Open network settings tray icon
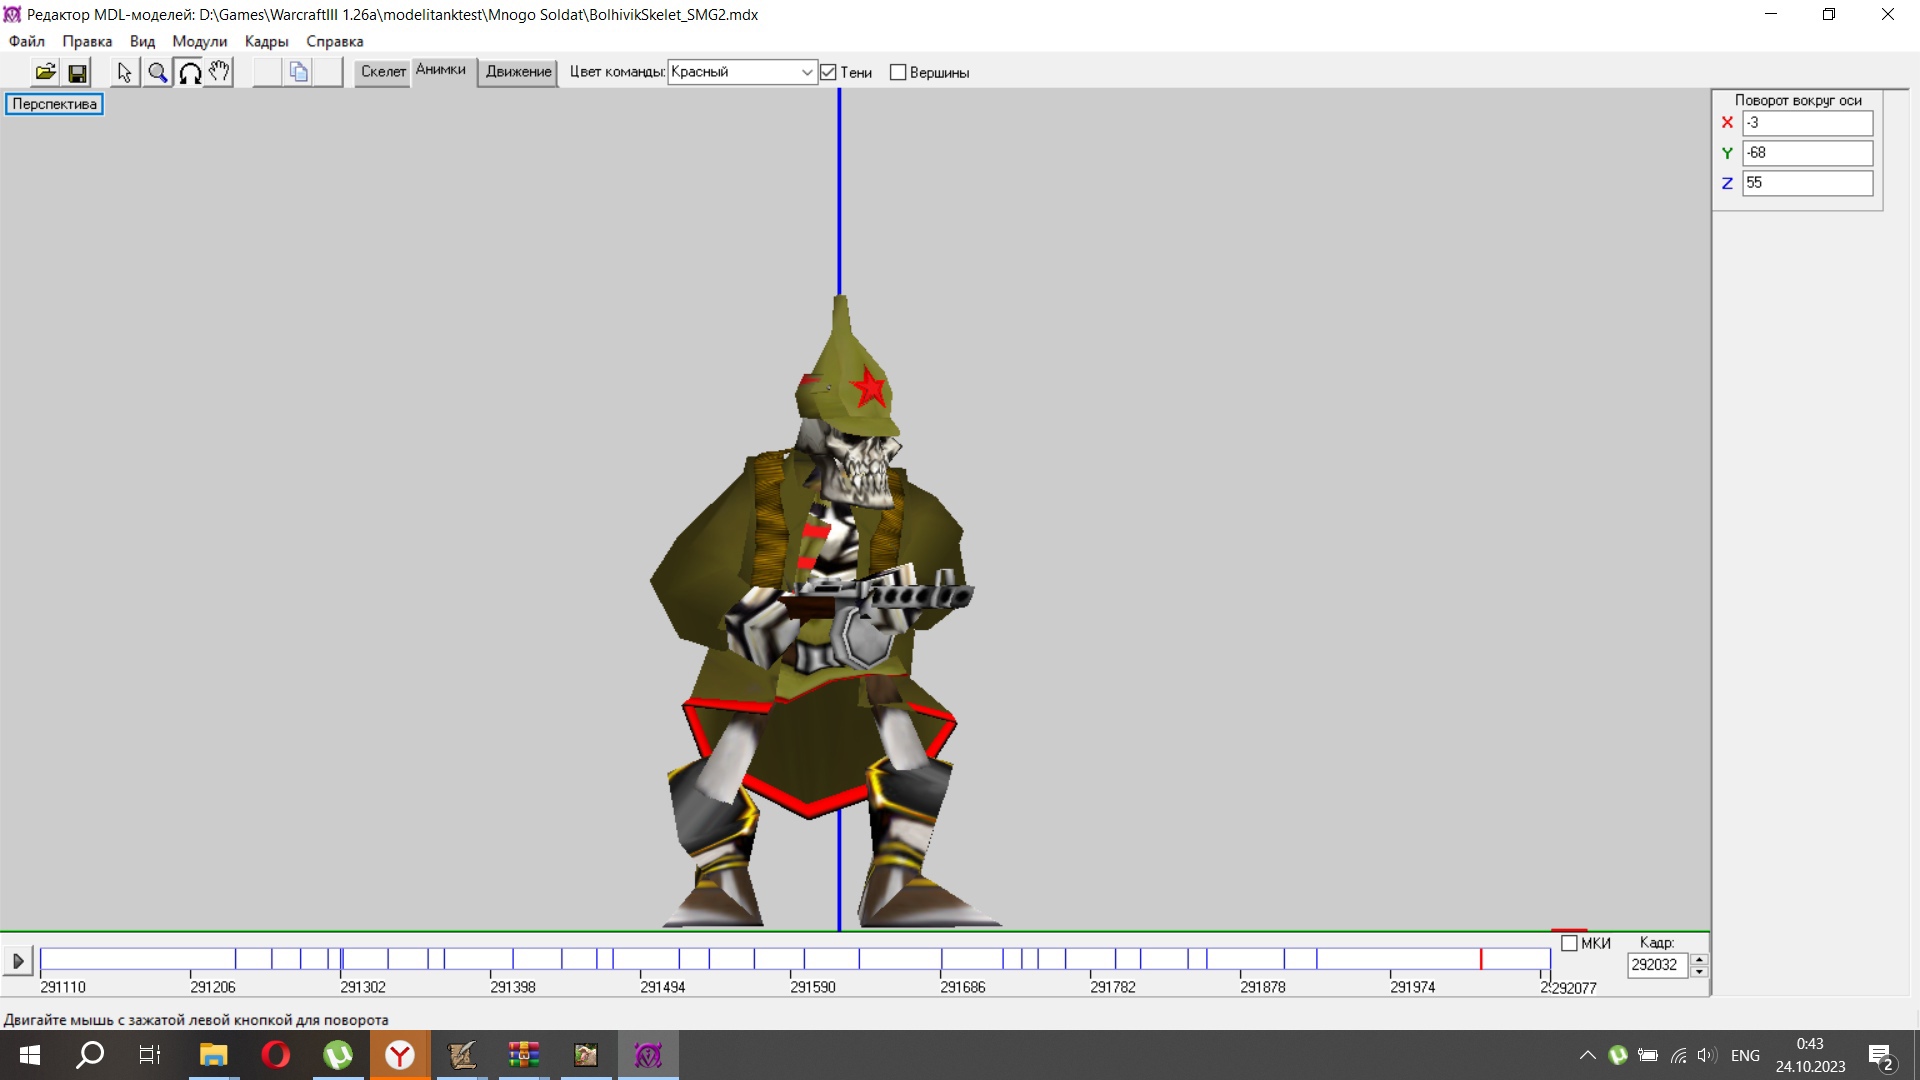This screenshot has height=1080, width=1920. (1678, 1055)
